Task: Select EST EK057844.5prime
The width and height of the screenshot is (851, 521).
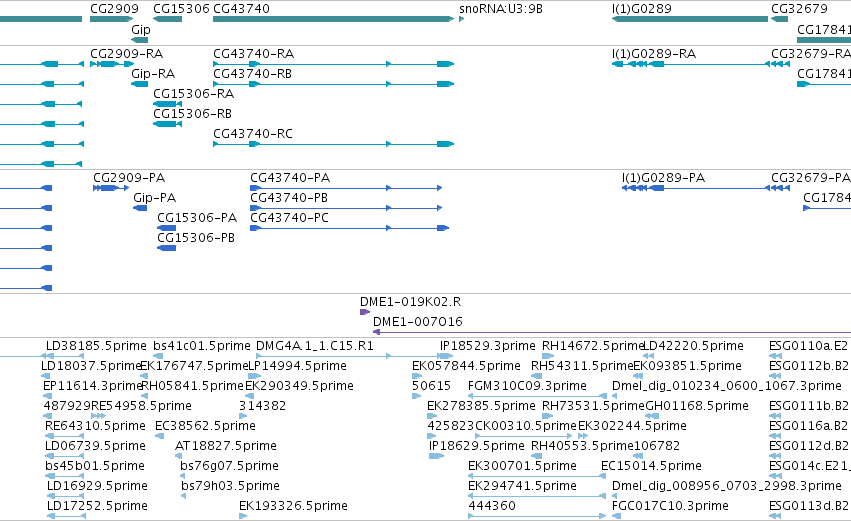Action: coord(466,366)
